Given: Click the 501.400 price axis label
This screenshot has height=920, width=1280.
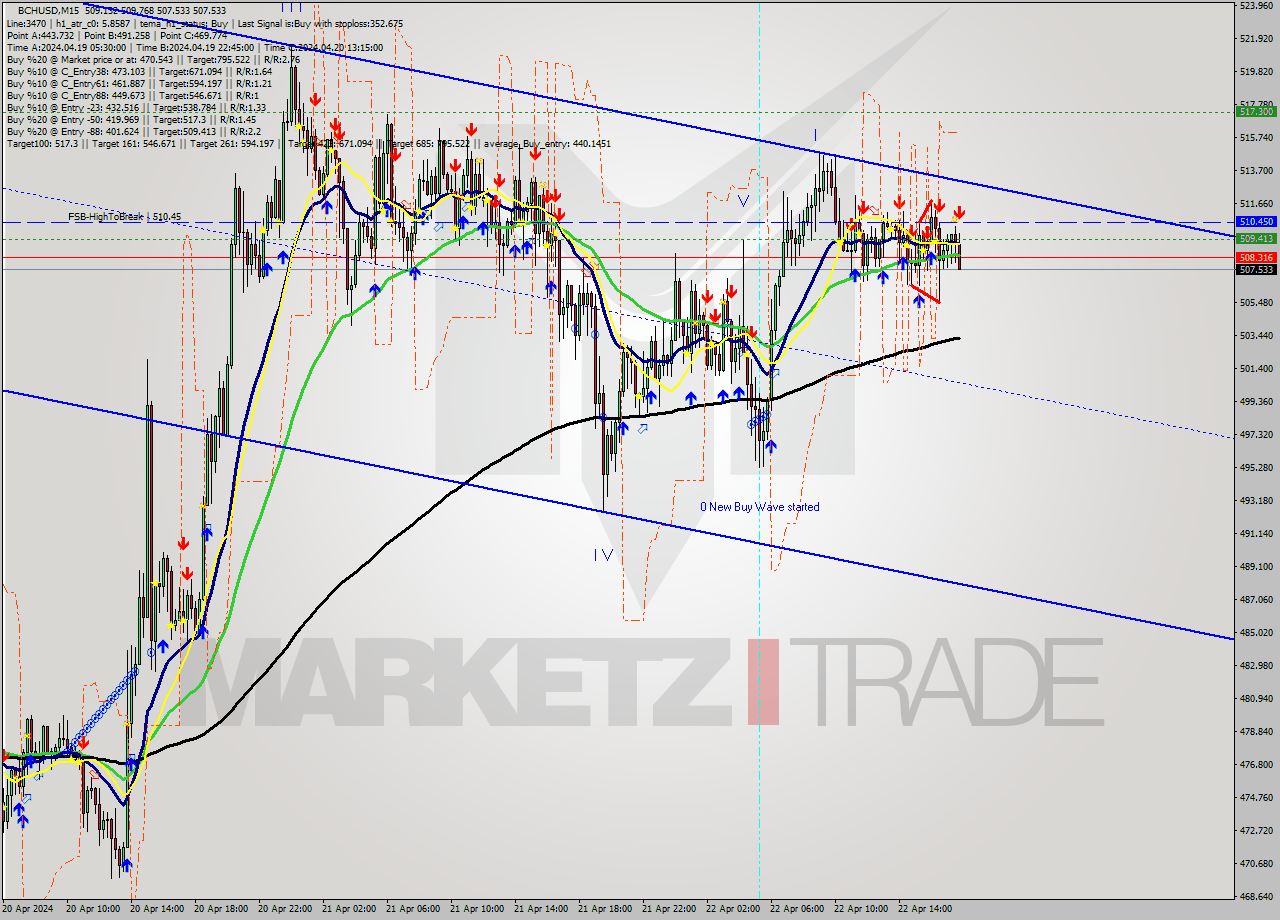Looking at the screenshot, I should point(1255,369).
